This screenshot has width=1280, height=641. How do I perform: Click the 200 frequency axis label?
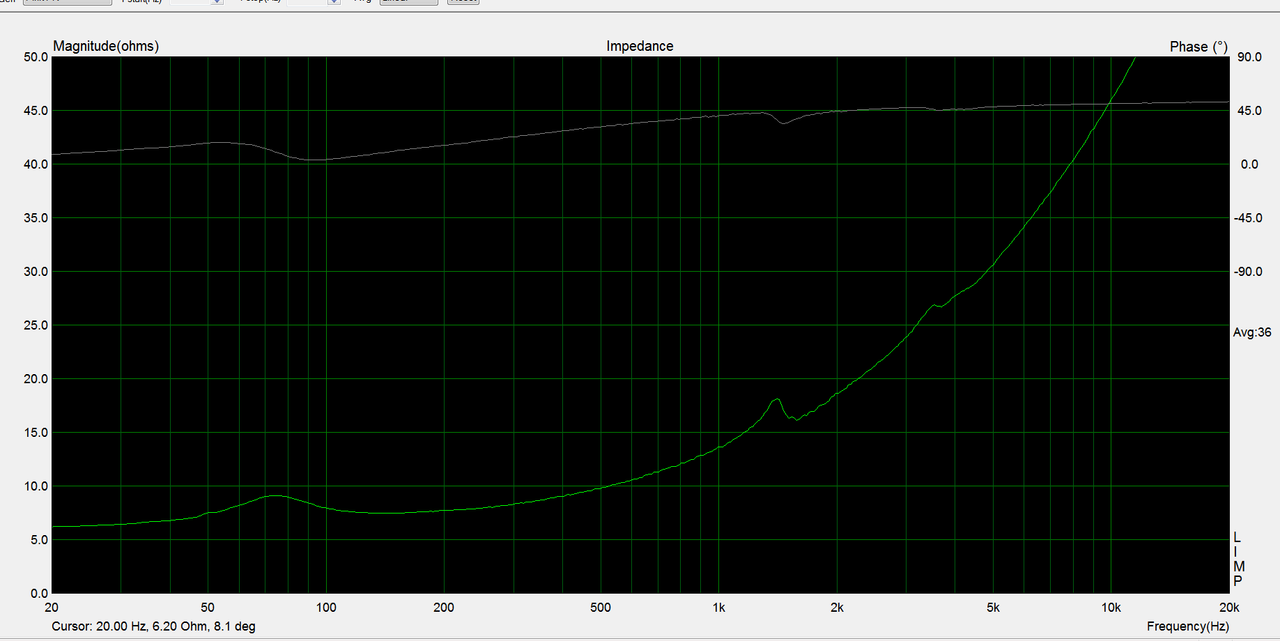click(444, 607)
